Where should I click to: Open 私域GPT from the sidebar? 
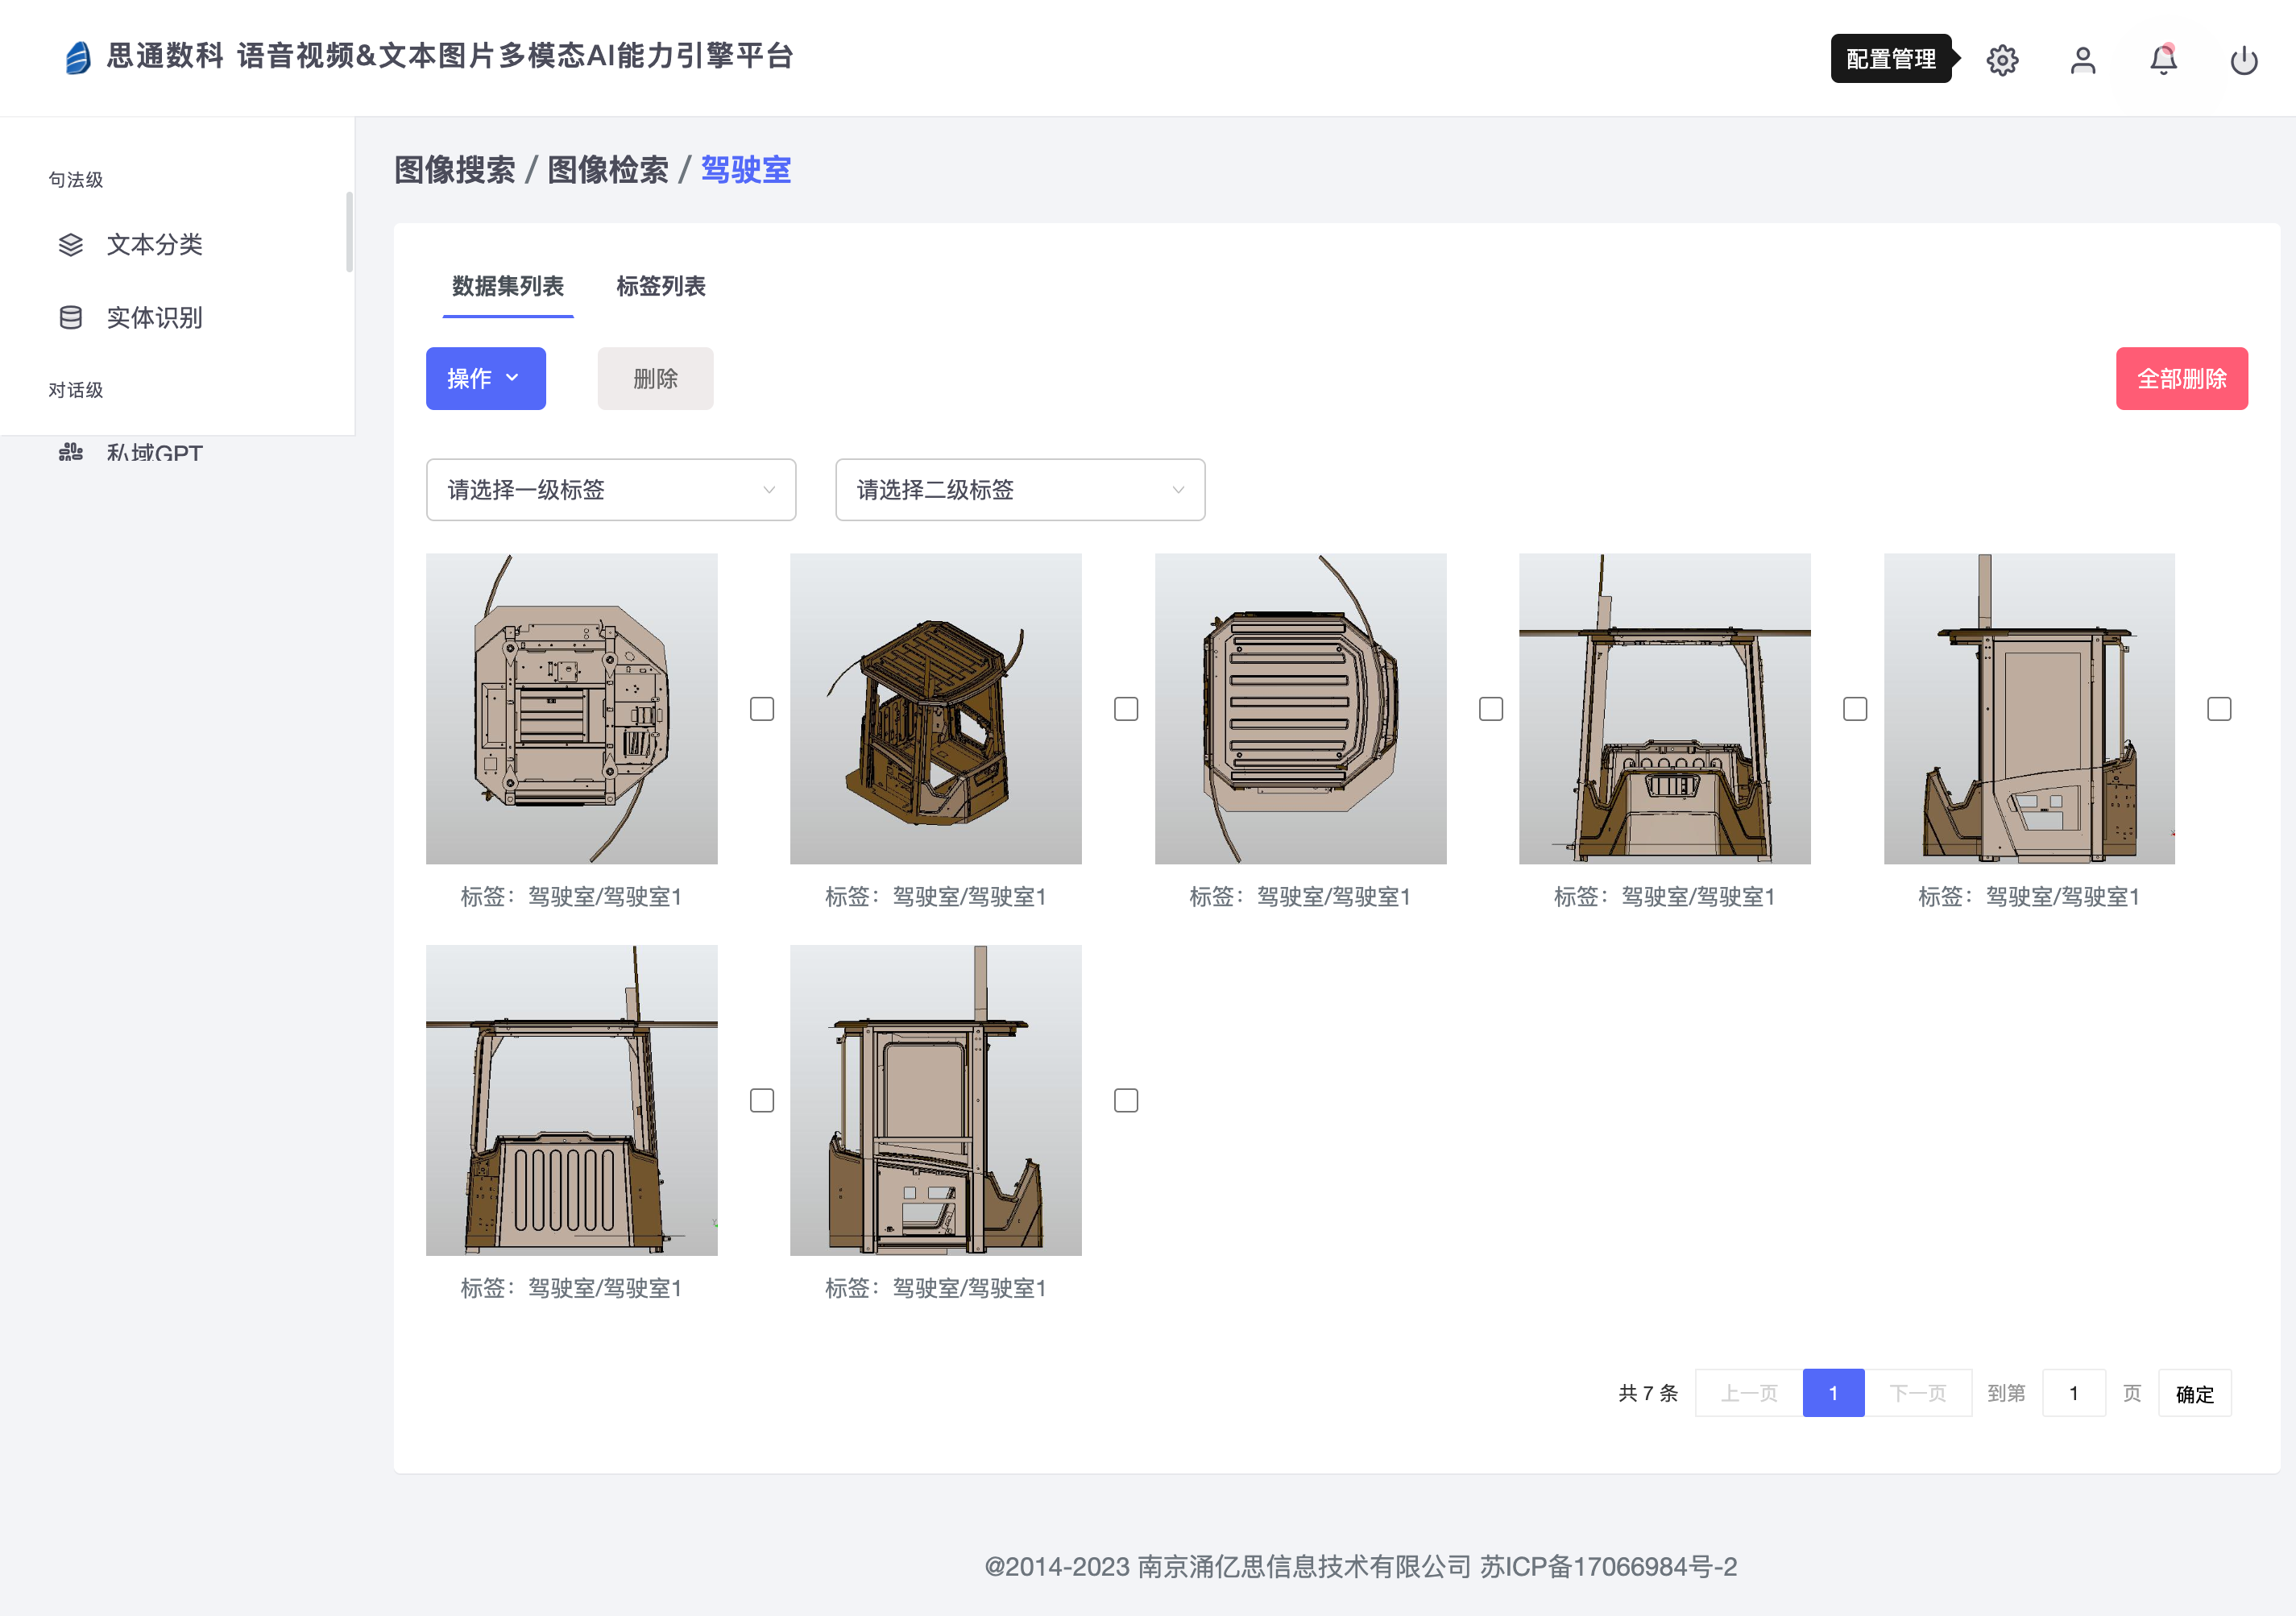(x=154, y=452)
